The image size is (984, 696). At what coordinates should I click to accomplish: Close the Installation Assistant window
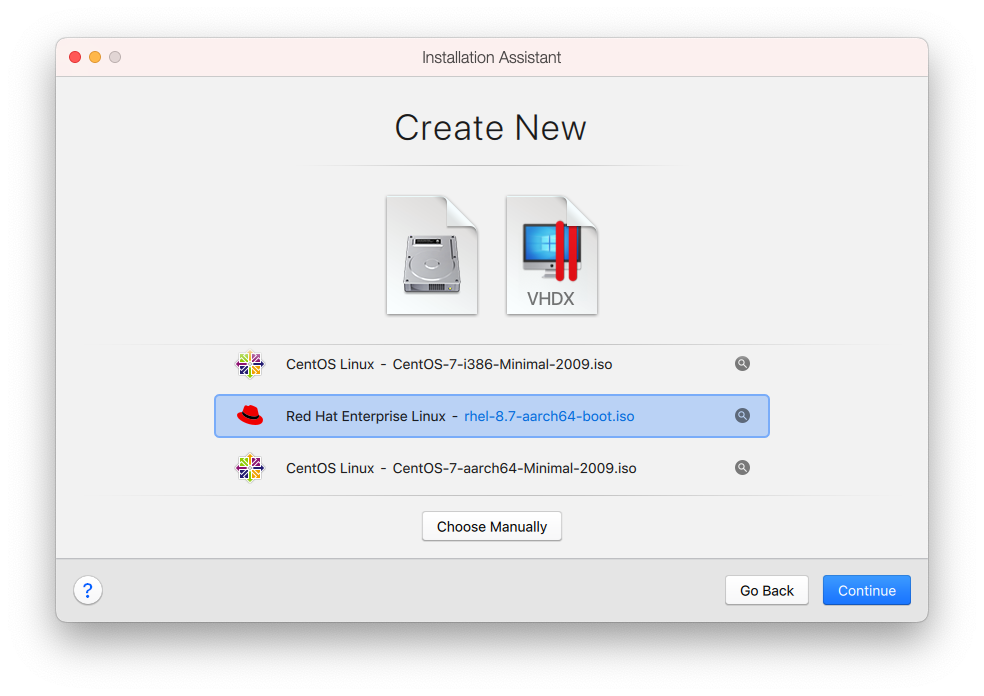pyautogui.click(x=75, y=57)
